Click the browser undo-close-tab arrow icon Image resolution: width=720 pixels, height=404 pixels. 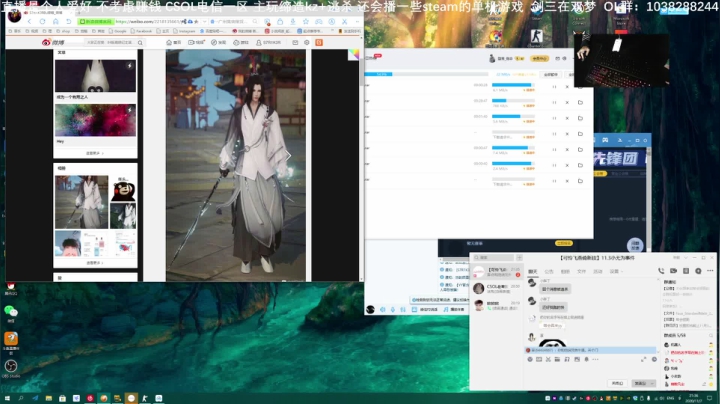pyautogui.click(x=68, y=22)
